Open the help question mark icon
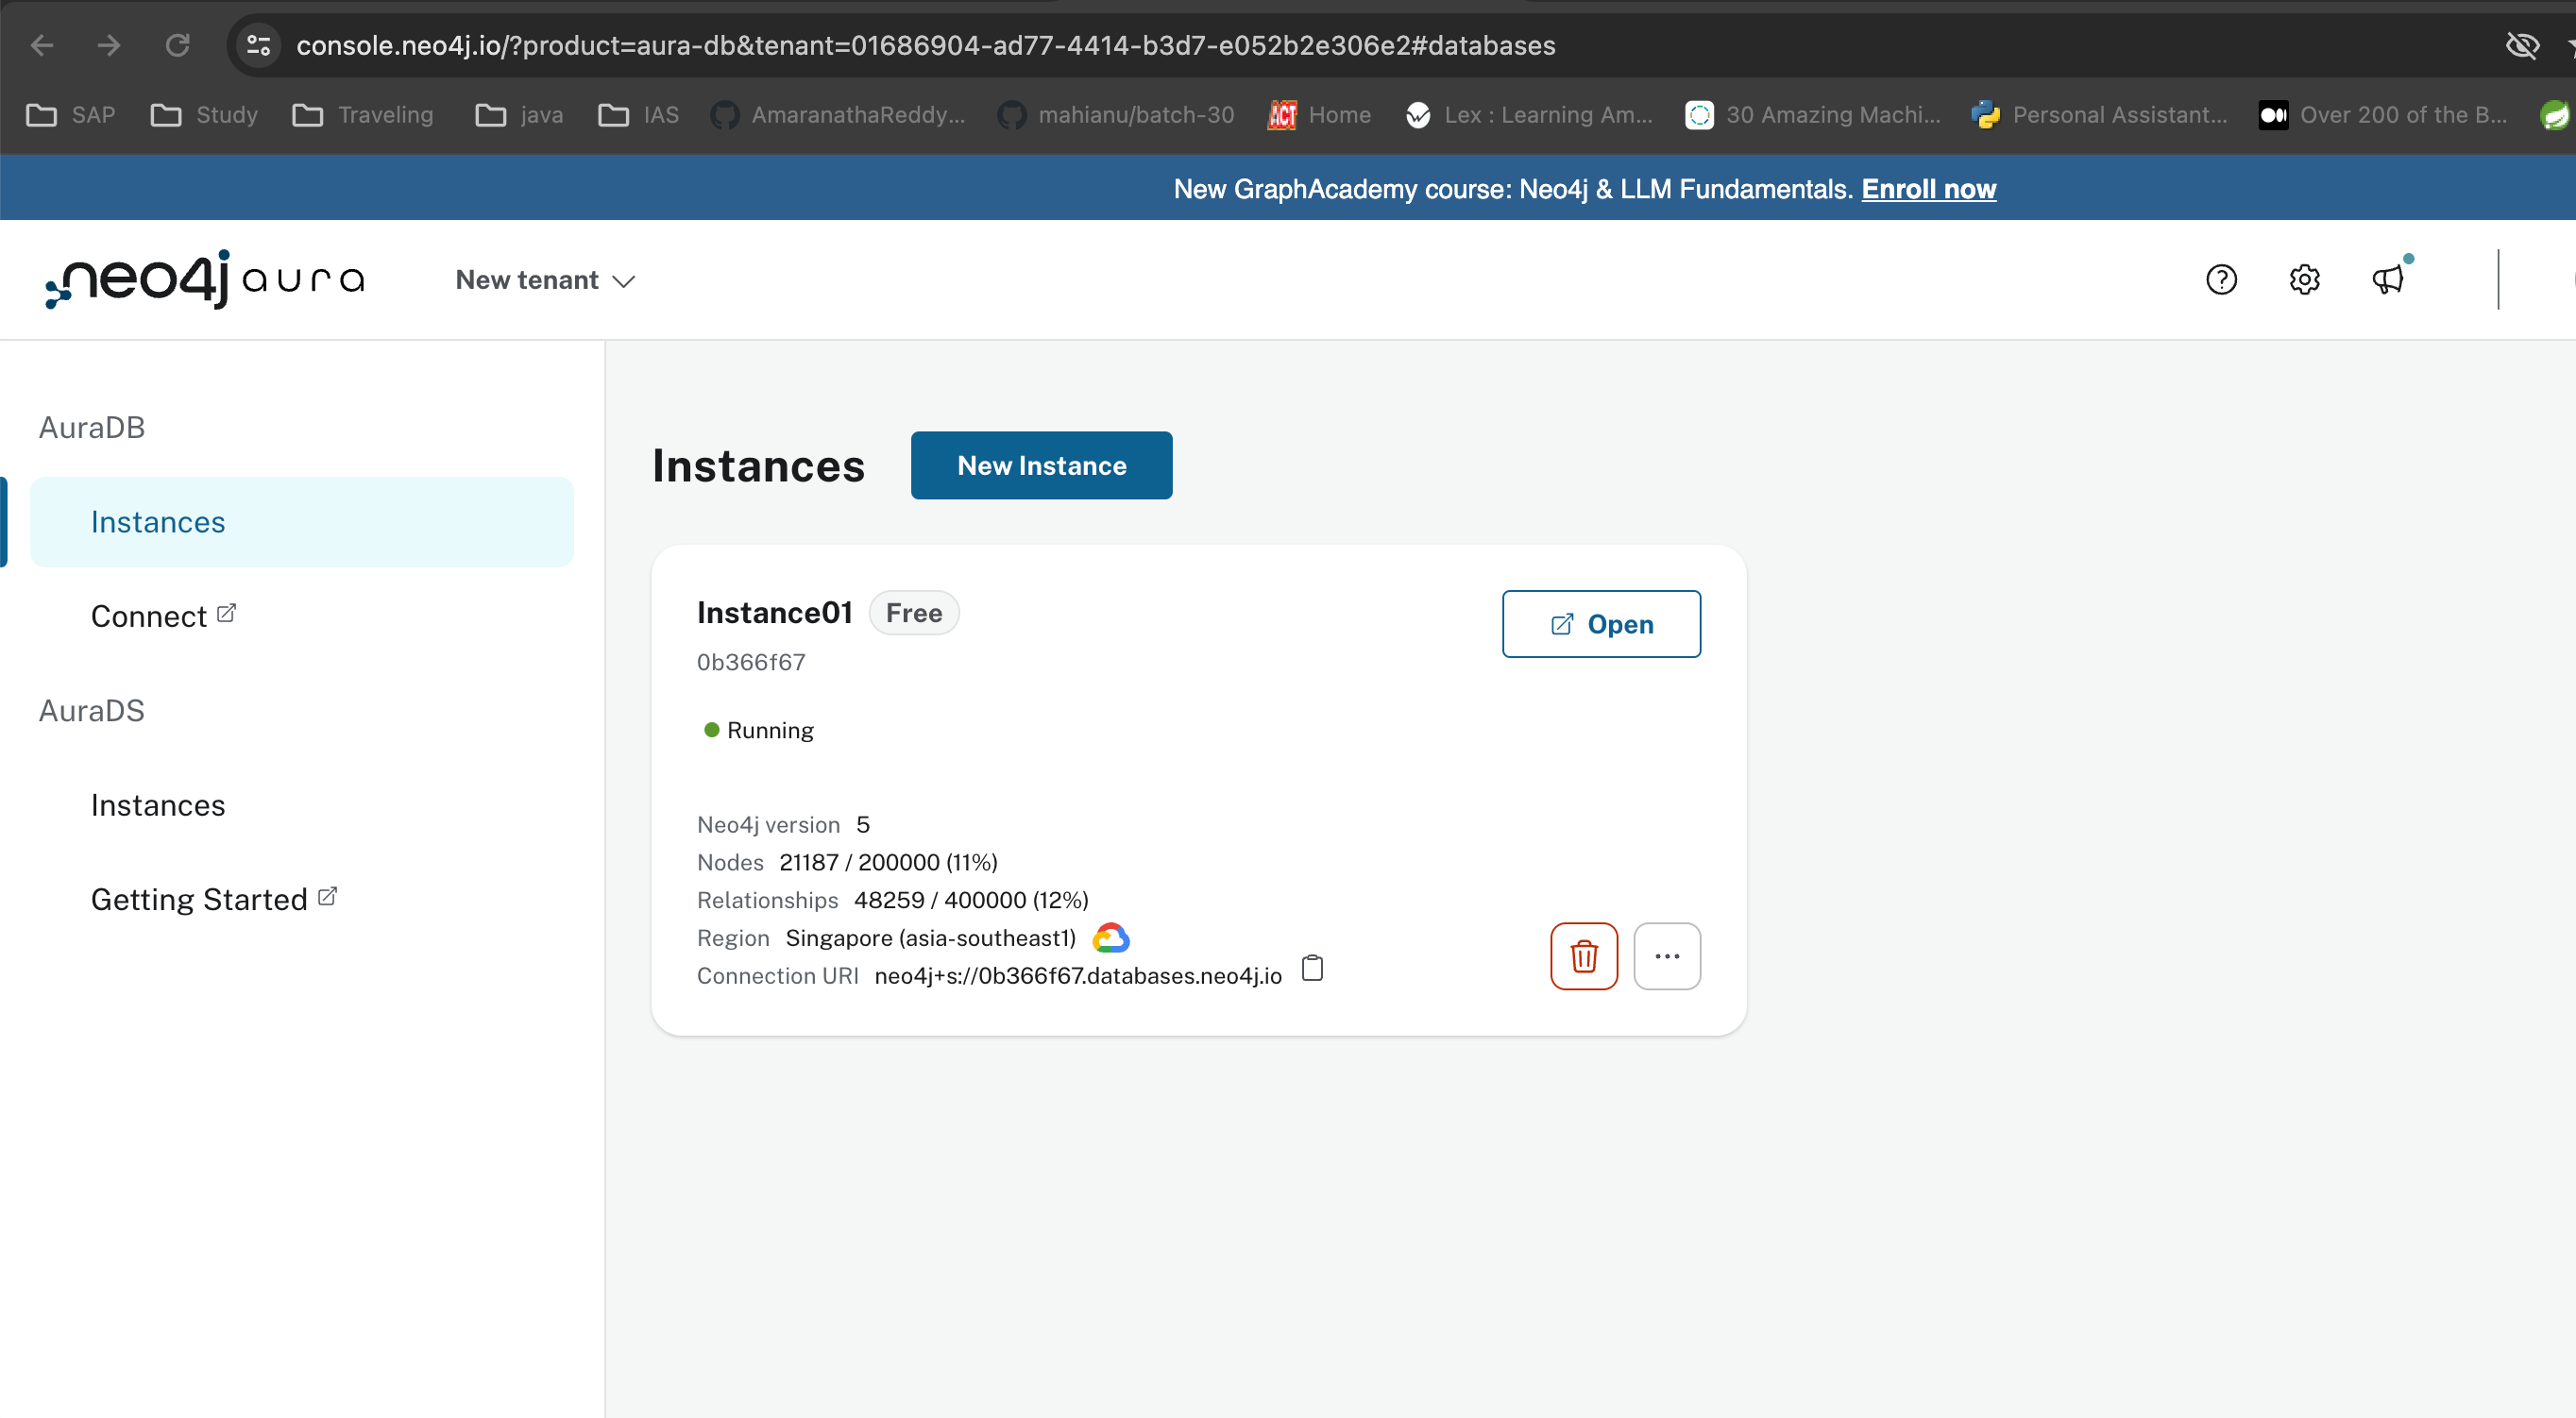This screenshot has height=1418, width=2576. [x=2221, y=280]
